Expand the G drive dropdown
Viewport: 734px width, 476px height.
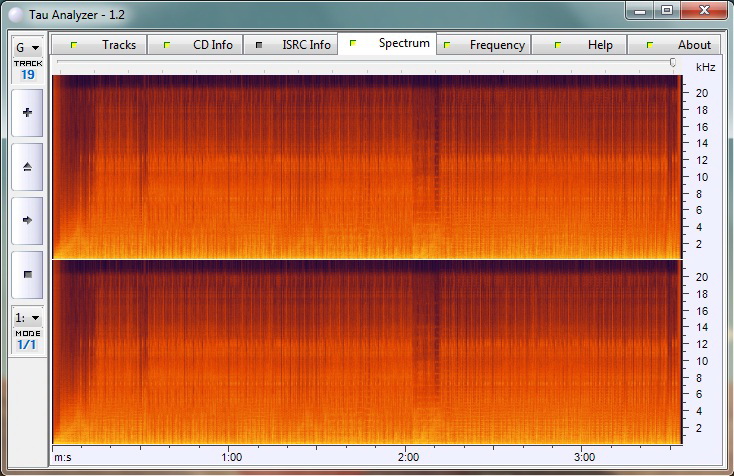point(28,48)
